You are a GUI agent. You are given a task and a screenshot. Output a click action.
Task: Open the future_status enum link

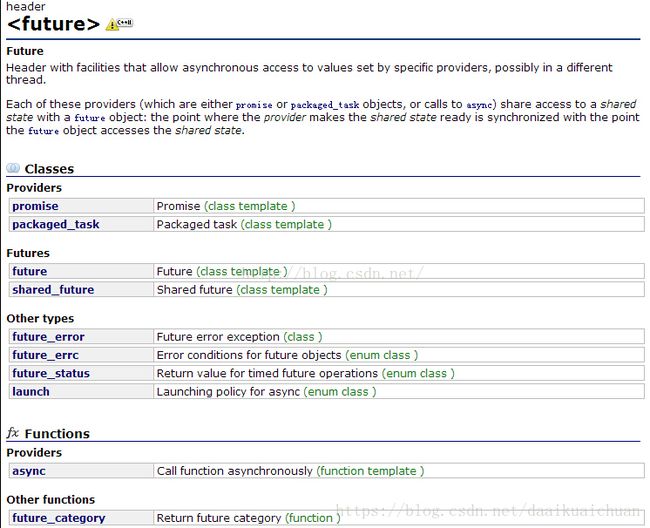[x=51, y=373]
